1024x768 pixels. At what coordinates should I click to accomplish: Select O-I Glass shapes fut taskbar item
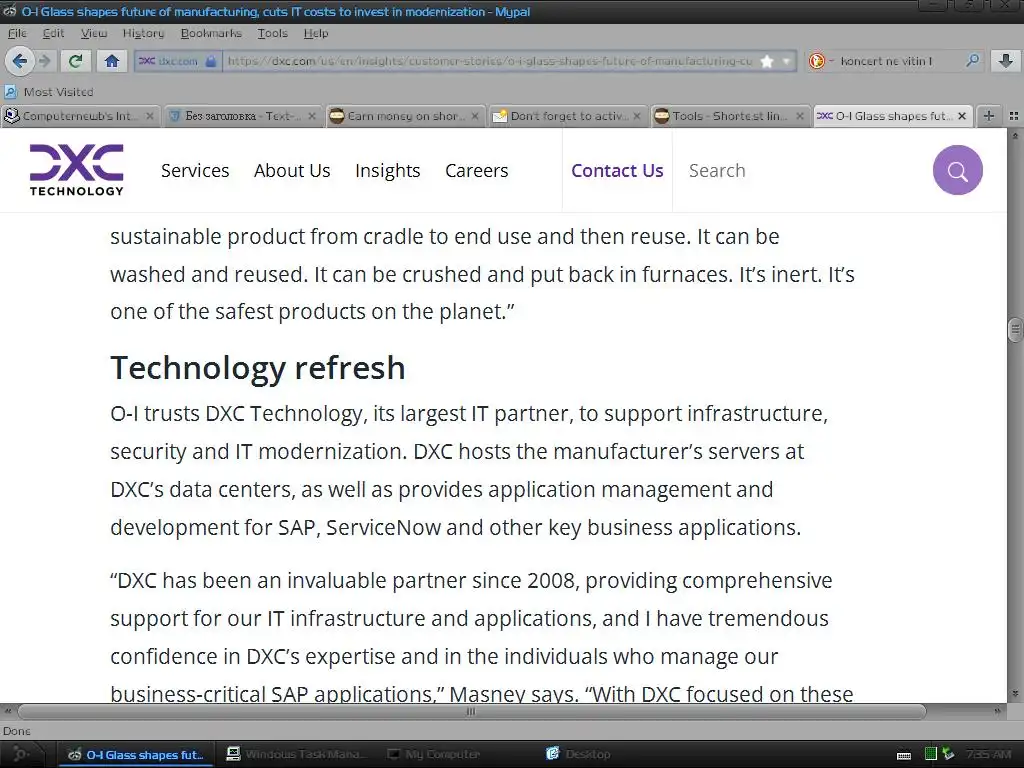(136, 755)
